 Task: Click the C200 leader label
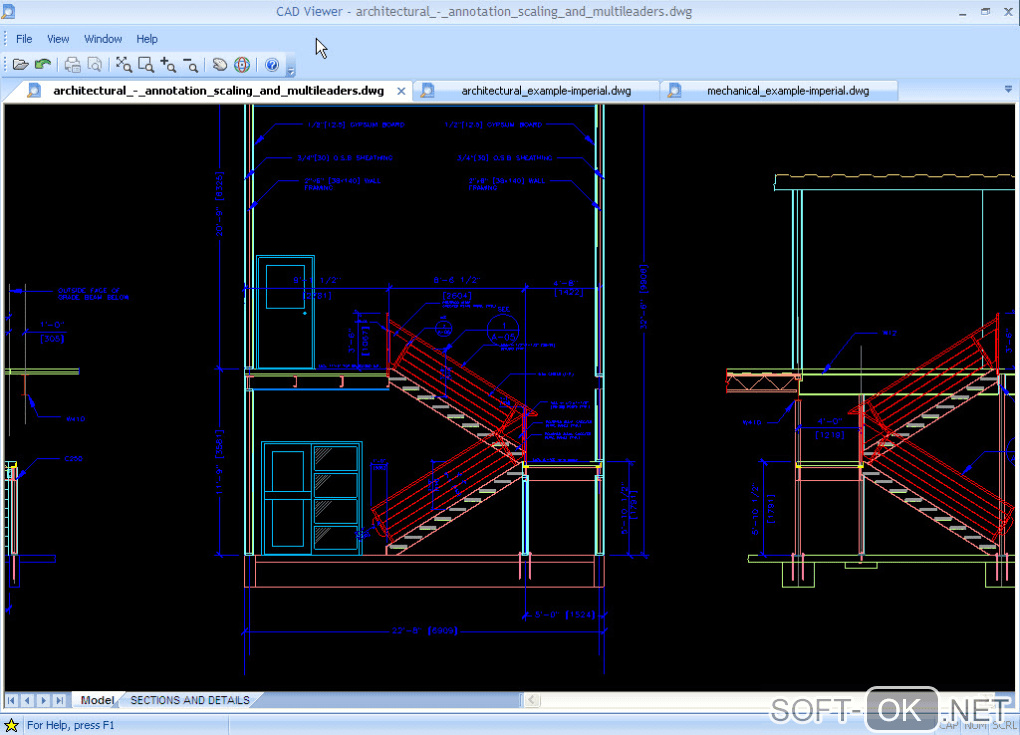point(74,459)
